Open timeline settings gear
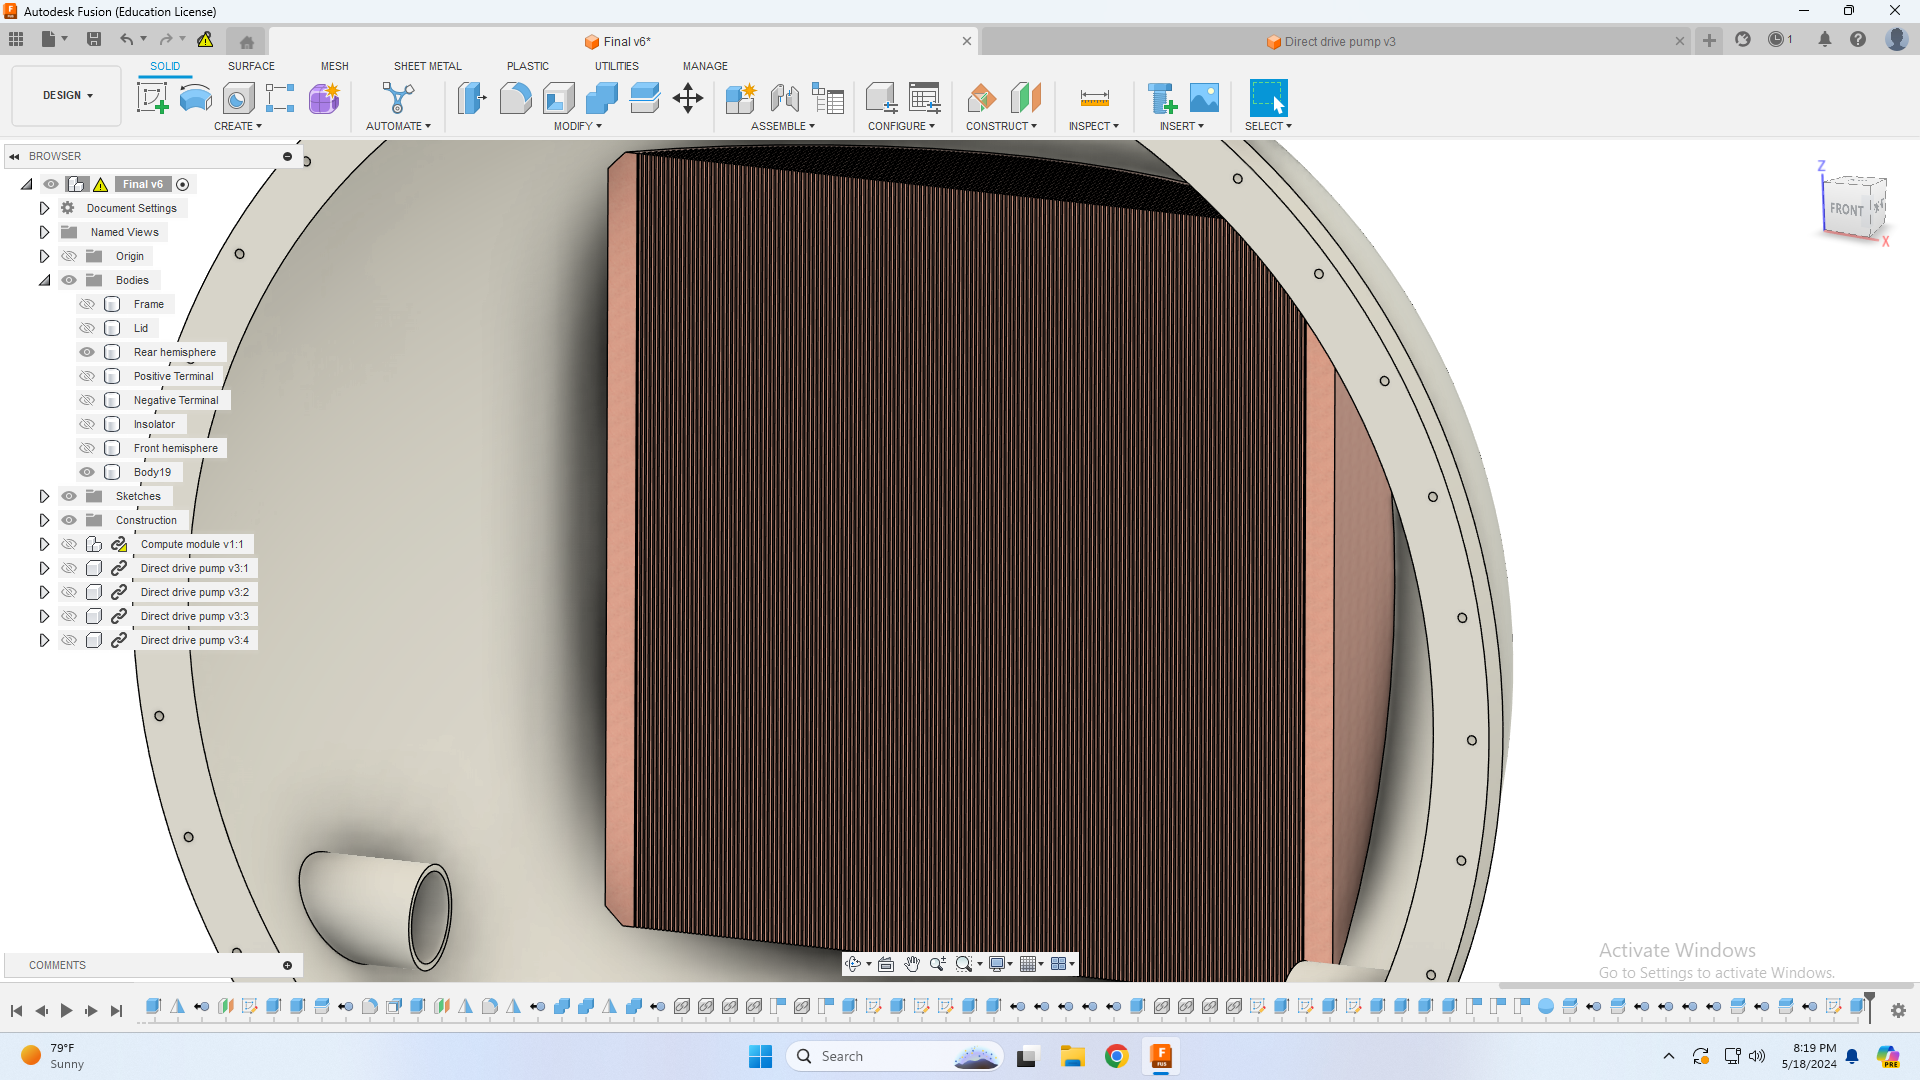Image resolution: width=1920 pixels, height=1080 pixels. [x=1898, y=1011]
